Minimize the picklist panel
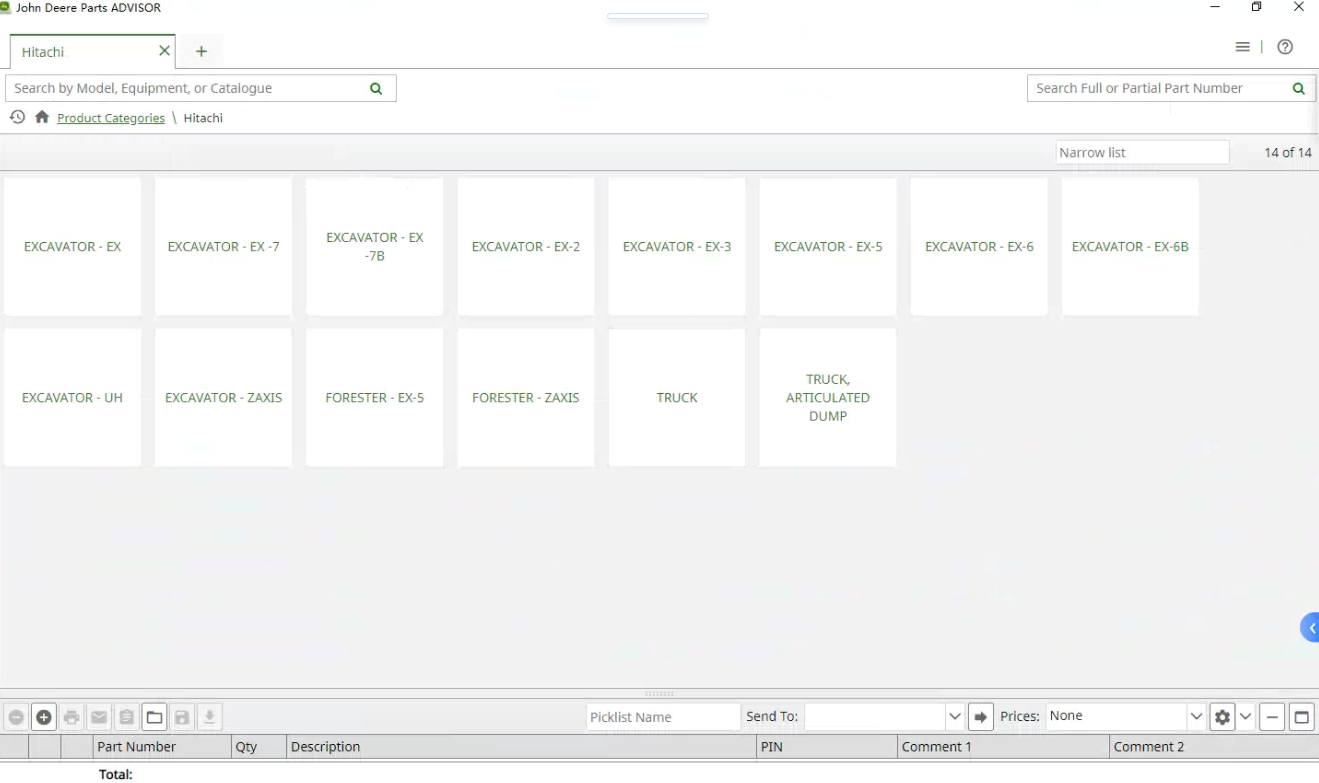Viewport: 1319px width, 783px height. coord(1272,717)
